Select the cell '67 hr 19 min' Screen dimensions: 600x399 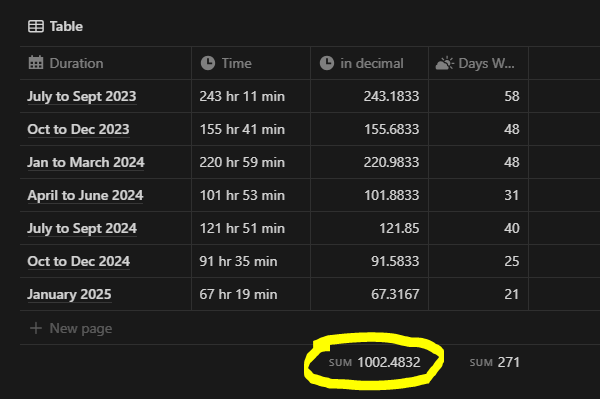pos(251,294)
